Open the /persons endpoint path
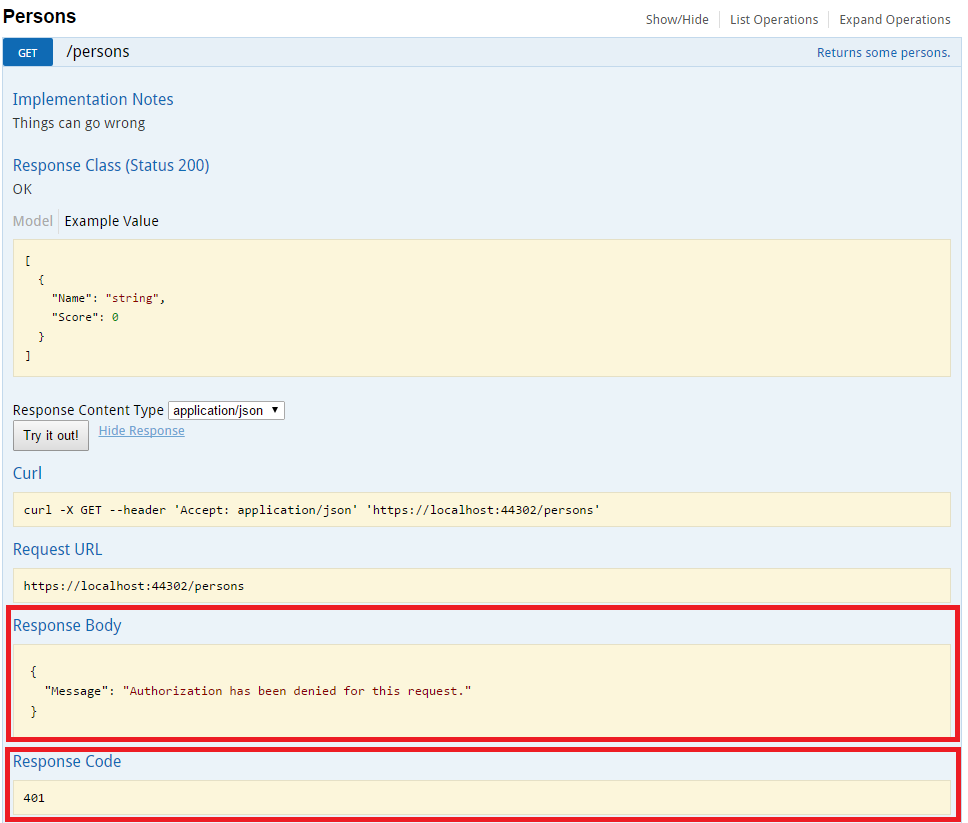Screen dimensions: 968x823 pyautogui.click(x=98, y=51)
